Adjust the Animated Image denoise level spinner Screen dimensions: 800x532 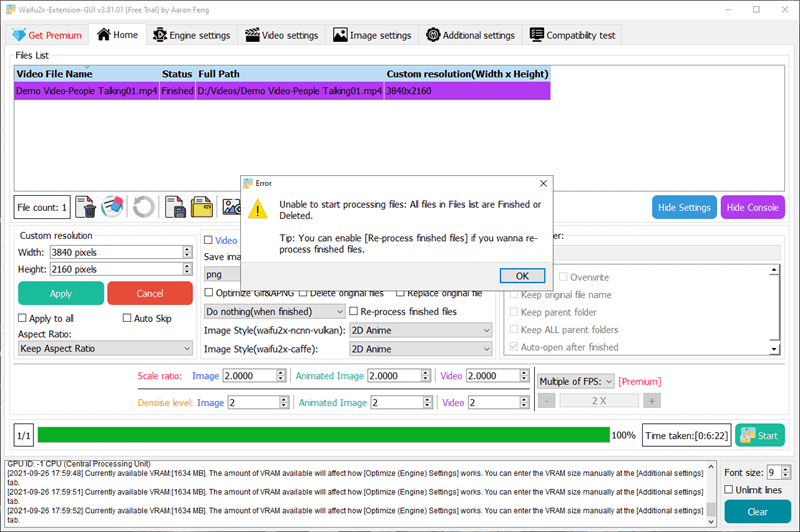pyautogui.click(x=428, y=402)
